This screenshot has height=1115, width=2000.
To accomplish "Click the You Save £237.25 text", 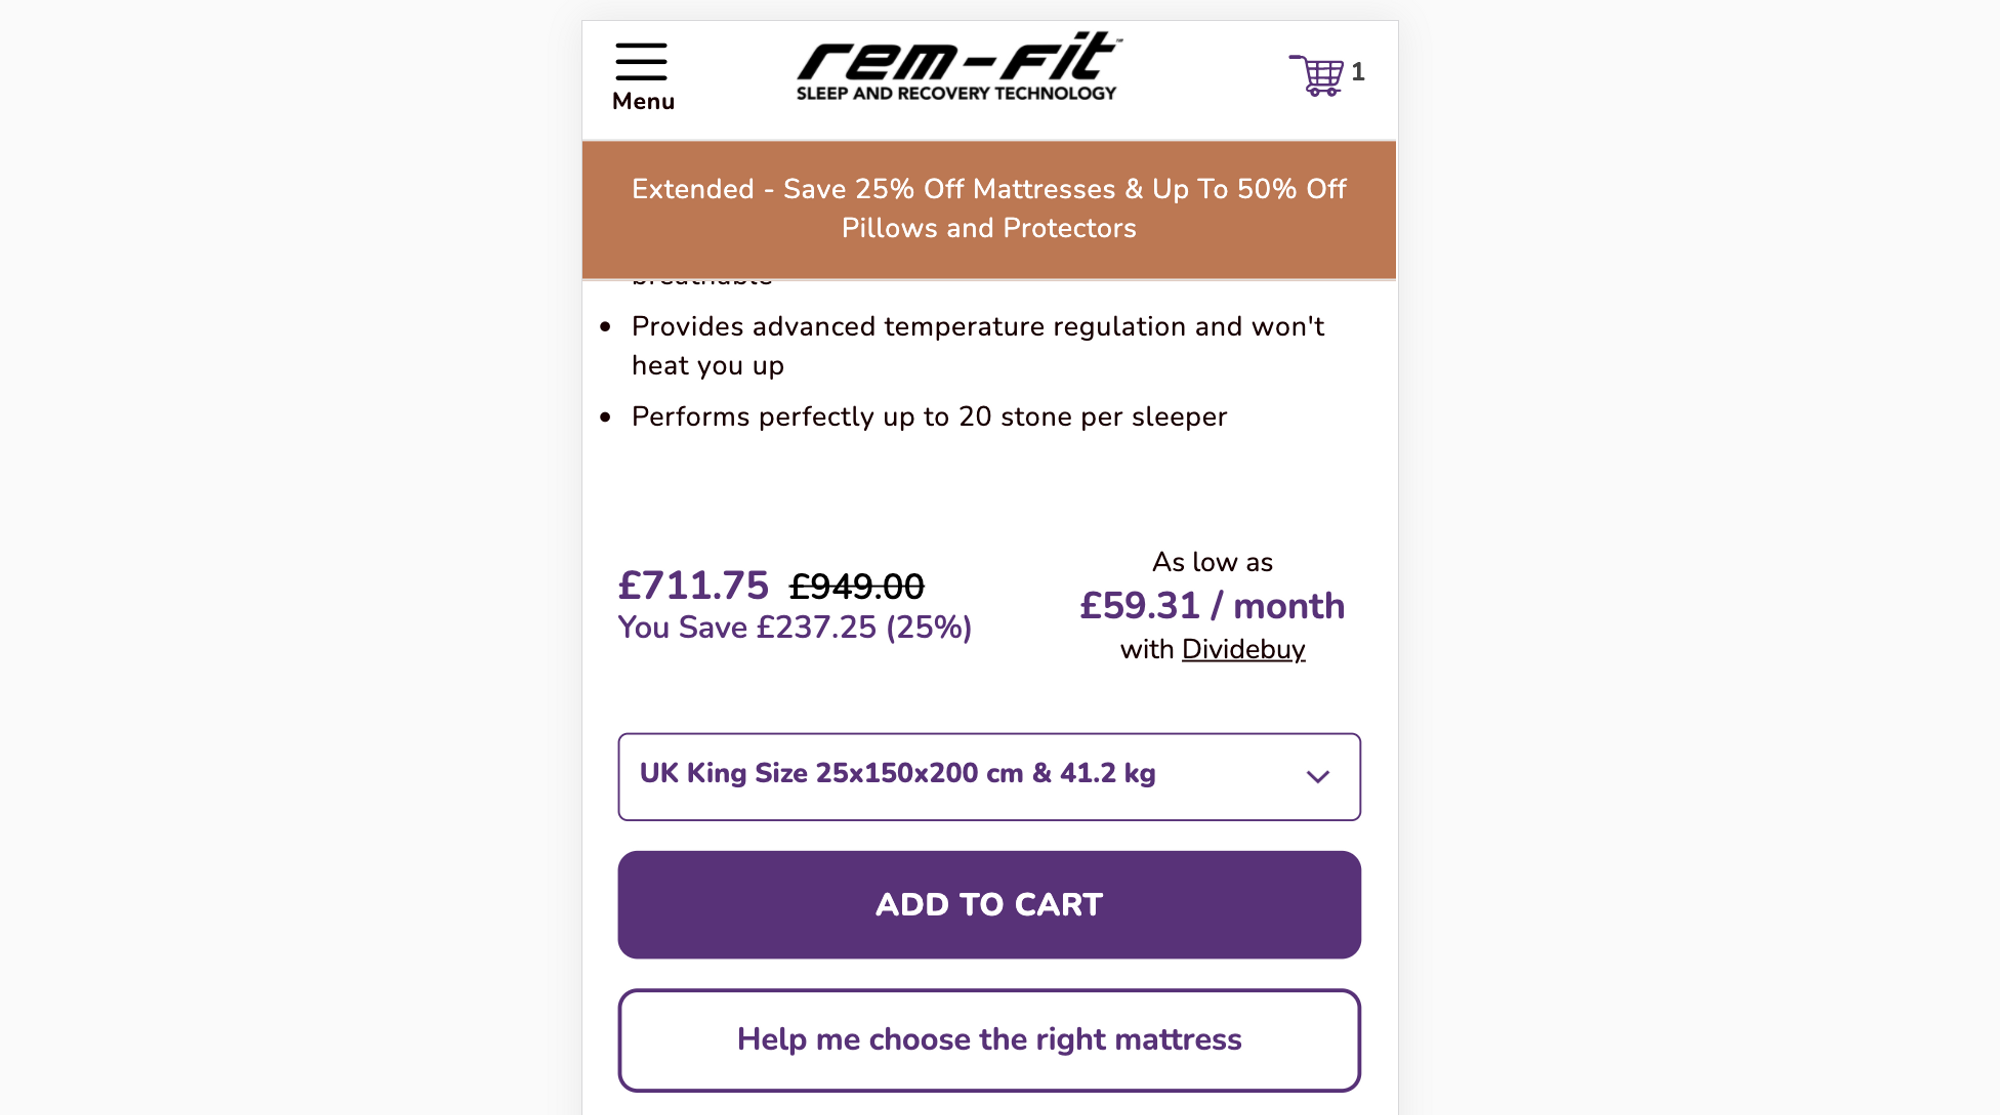I will tap(795, 628).
